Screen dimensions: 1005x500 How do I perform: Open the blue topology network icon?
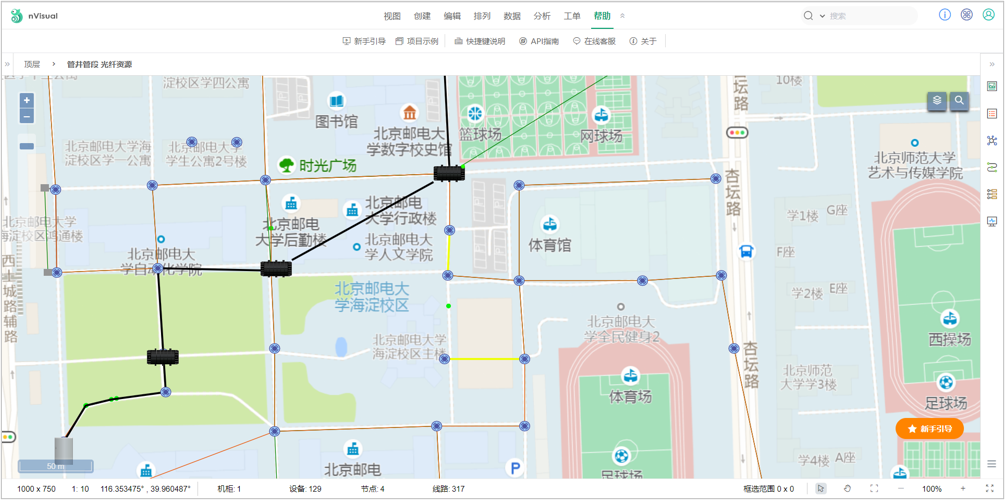(992, 140)
